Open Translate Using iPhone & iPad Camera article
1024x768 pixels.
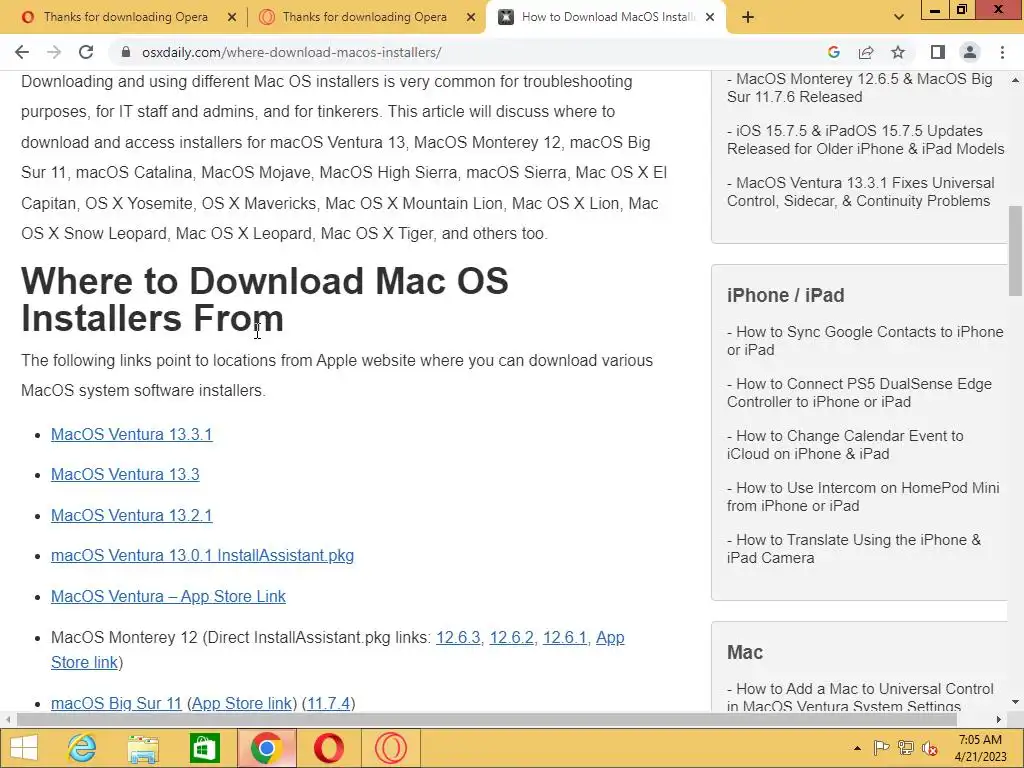click(x=854, y=549)
